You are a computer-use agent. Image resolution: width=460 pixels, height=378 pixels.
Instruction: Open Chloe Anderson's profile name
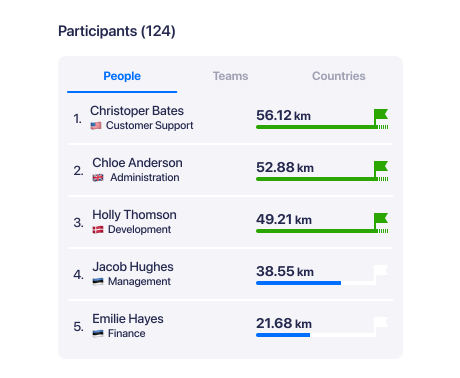[137, 163]
